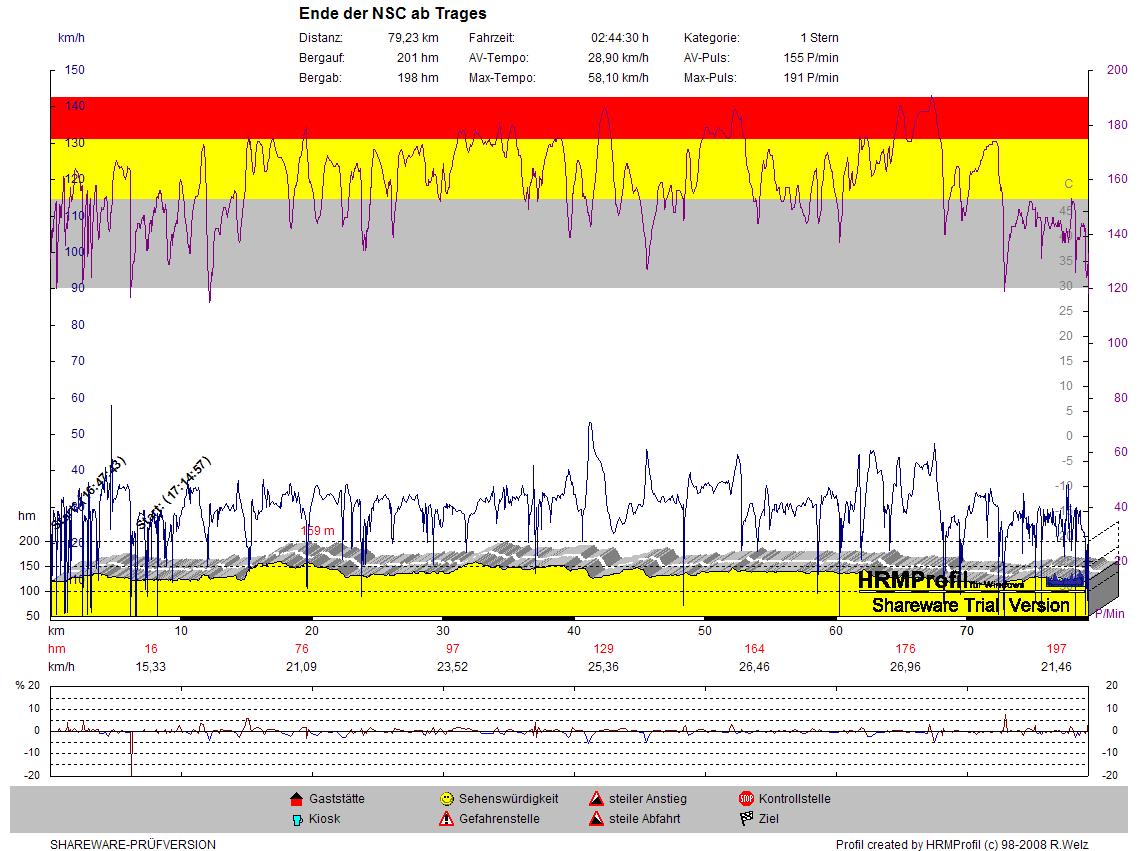Click the steile Abfahrt icon
This screenshot has height=851, width=1138.
click(596, 819)
